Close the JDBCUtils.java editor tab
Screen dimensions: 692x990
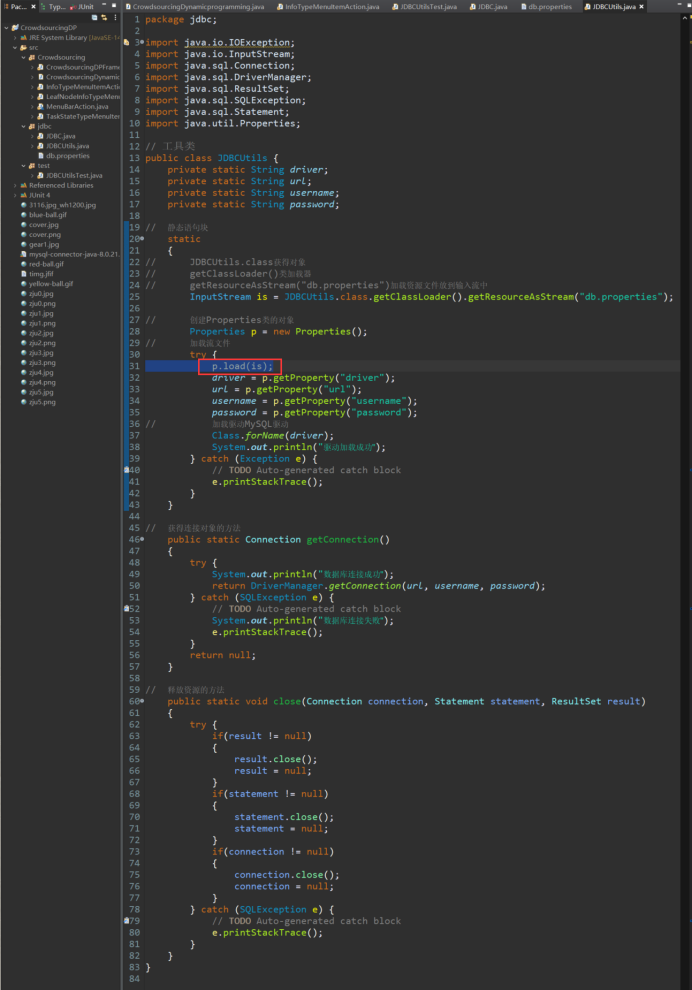click(641, 7)
